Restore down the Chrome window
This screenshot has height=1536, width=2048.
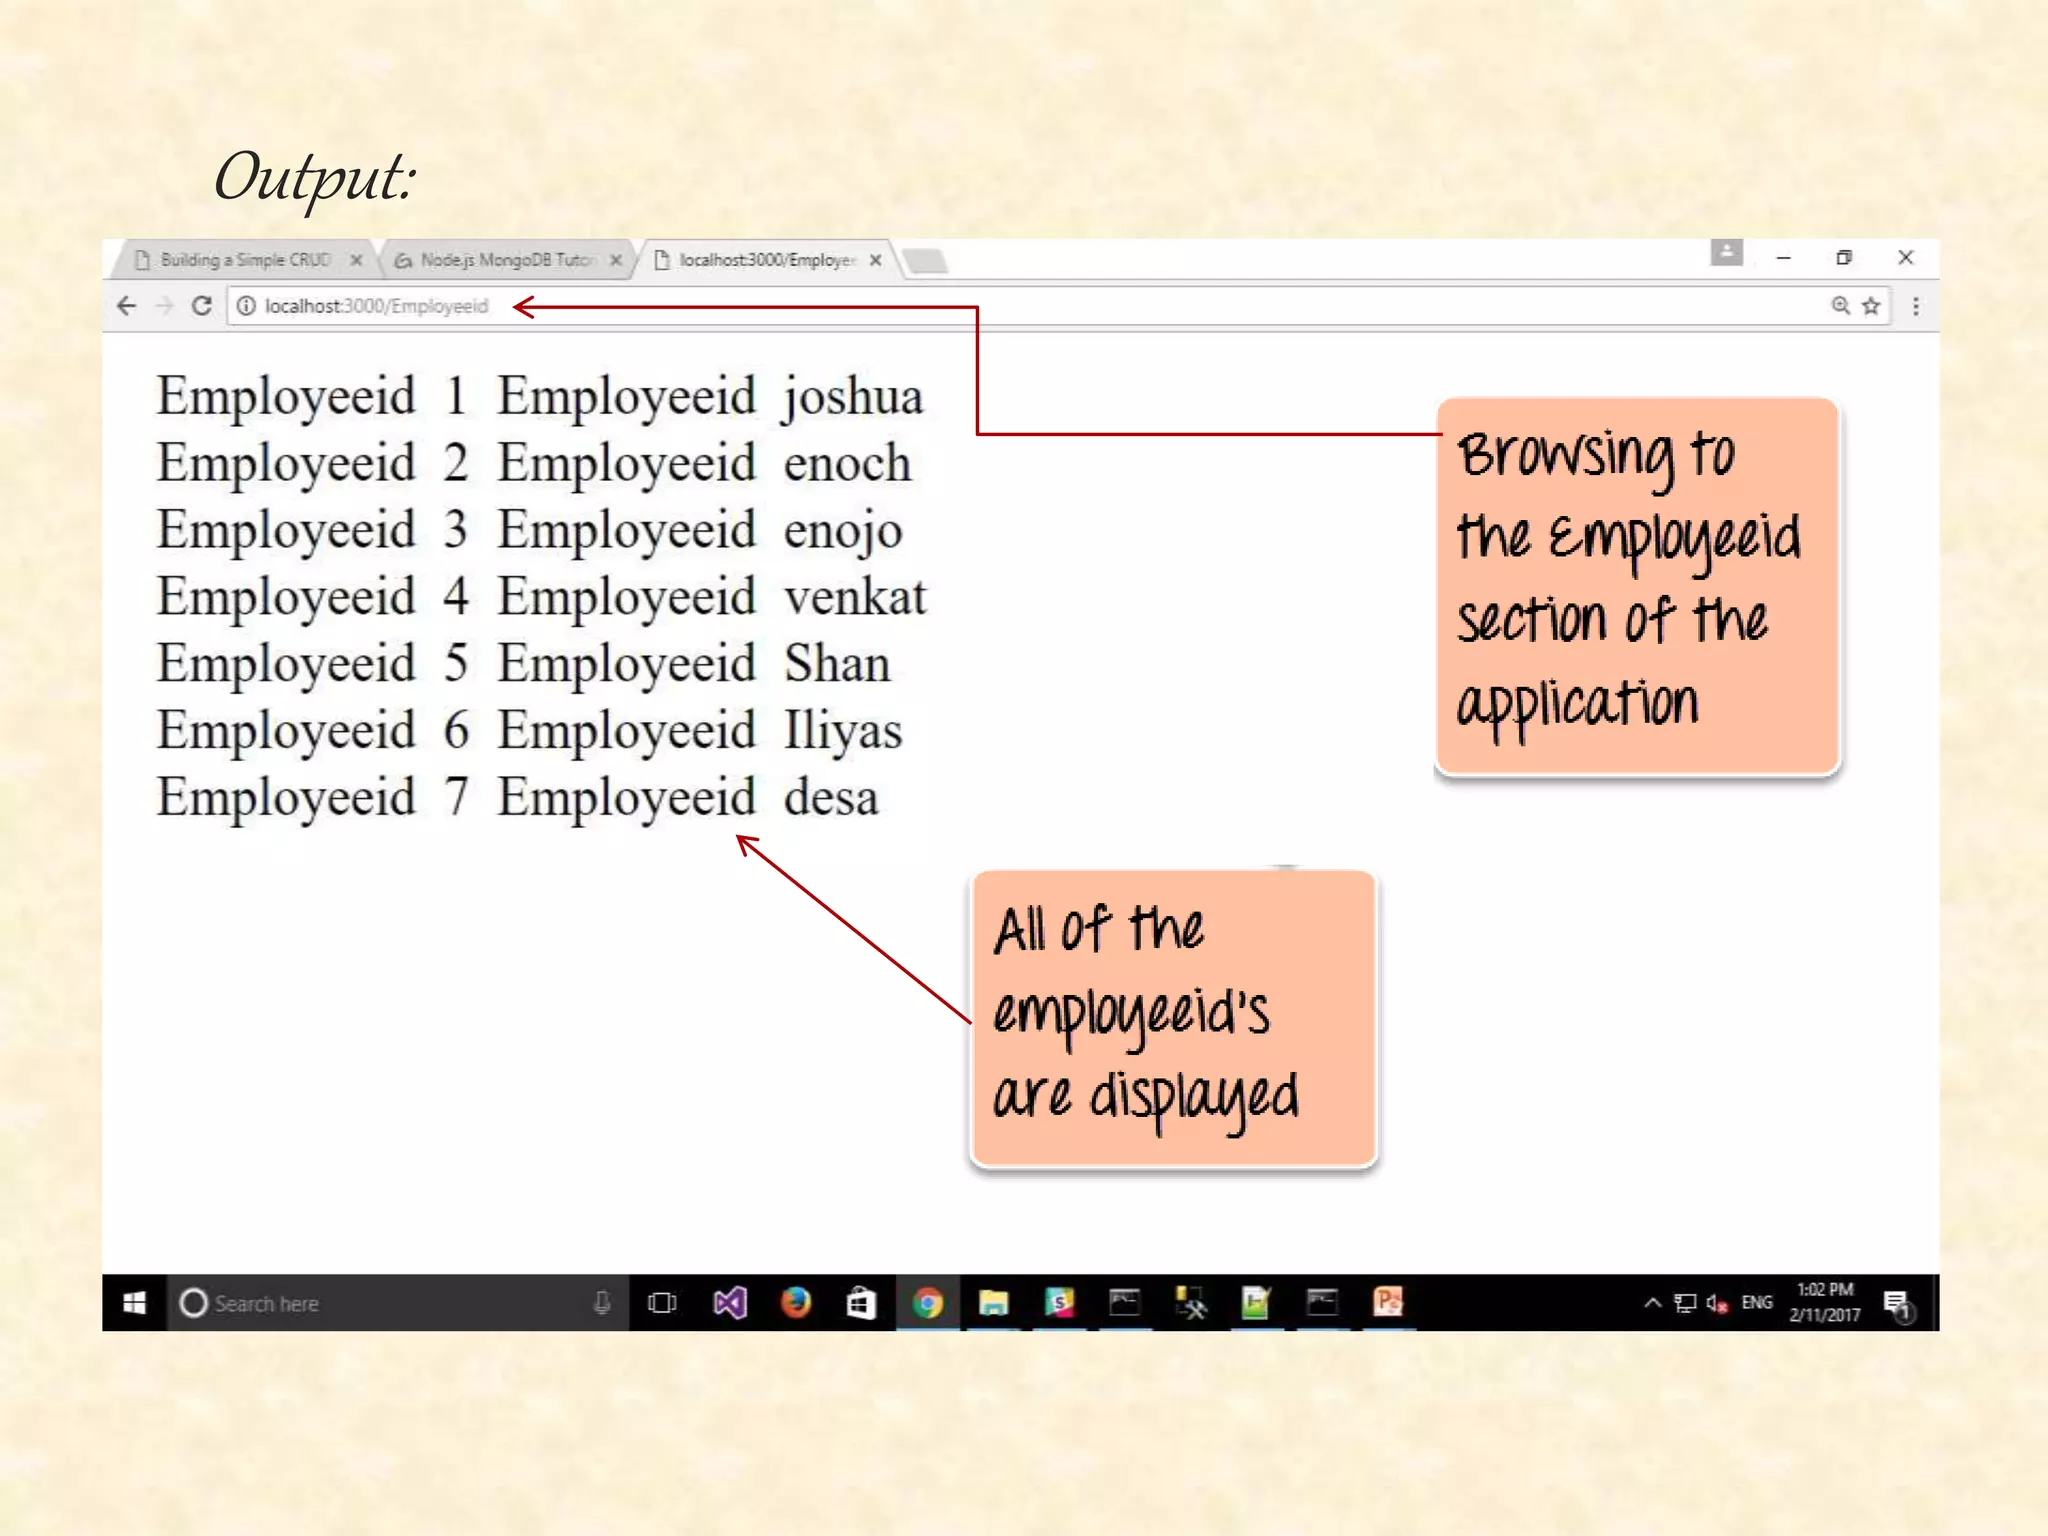(x=1844, y=258)
